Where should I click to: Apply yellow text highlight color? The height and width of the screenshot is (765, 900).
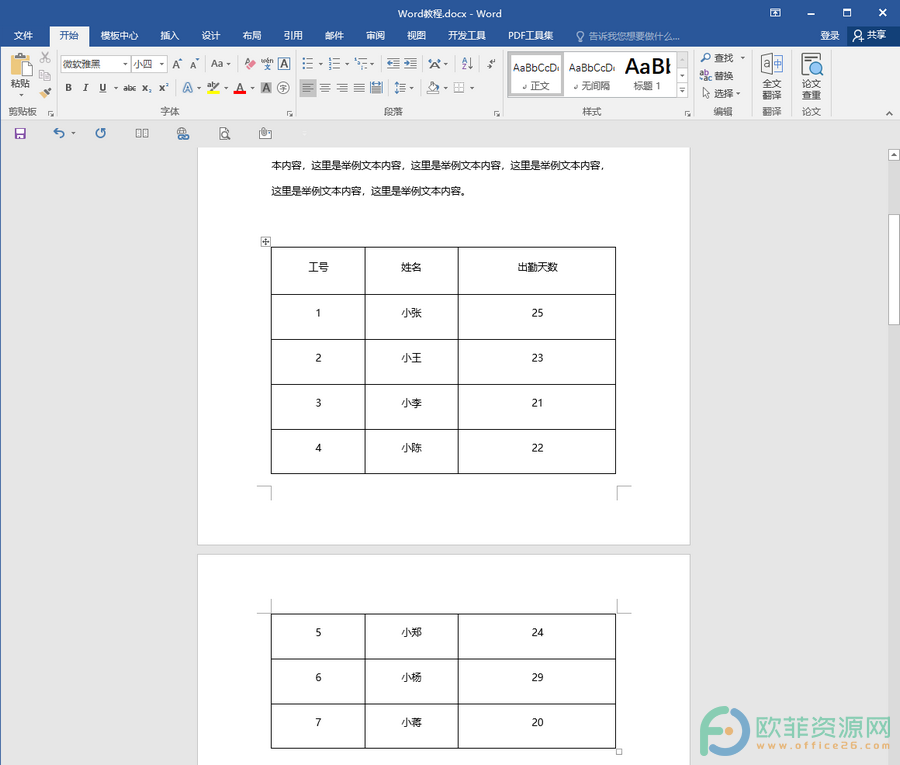tap(213, 88)
